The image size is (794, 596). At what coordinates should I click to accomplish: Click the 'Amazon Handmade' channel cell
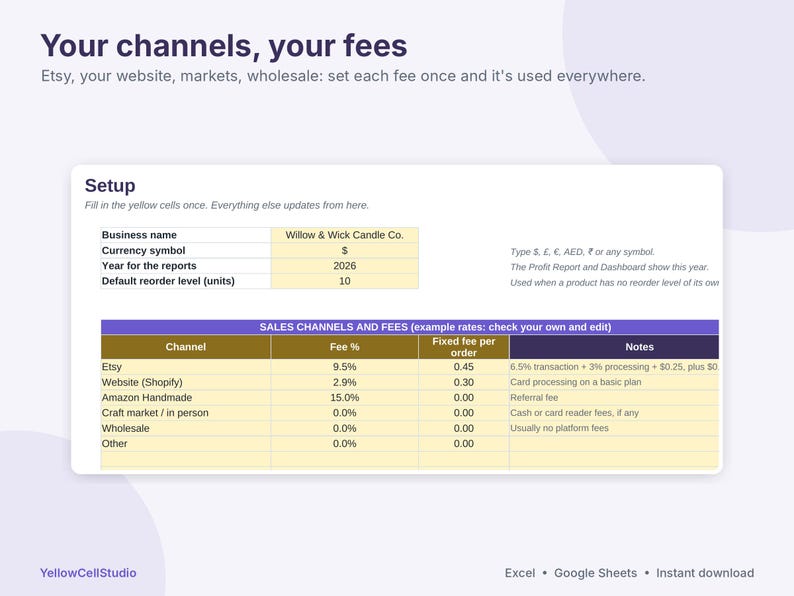pyautogui.click(x=186, y=398)
